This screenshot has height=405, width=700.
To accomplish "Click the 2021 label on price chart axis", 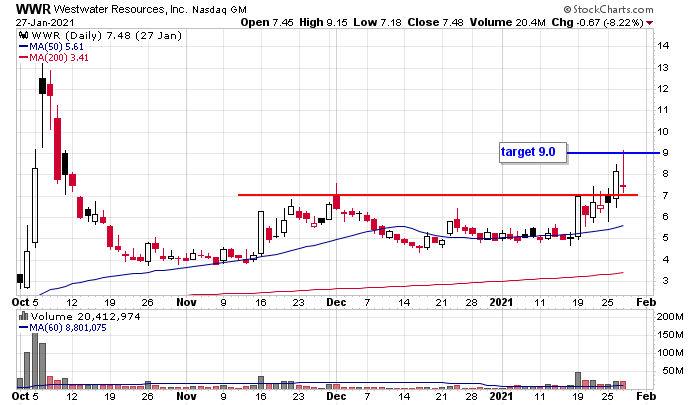I will pos(501,302).
